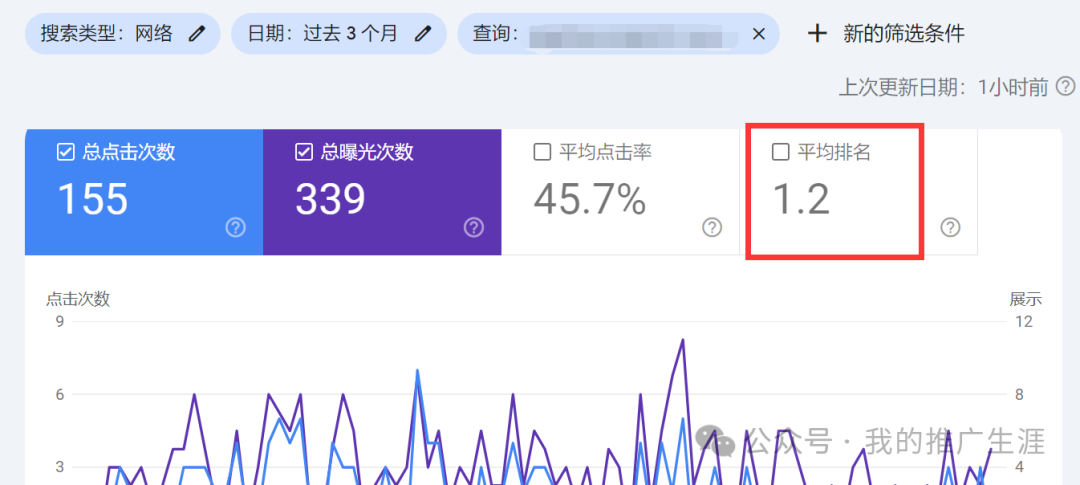This screenshot has width=1080, height=485.
Task: Add a new filter condition (新的筛选条件)
Action: pos(904,33)
